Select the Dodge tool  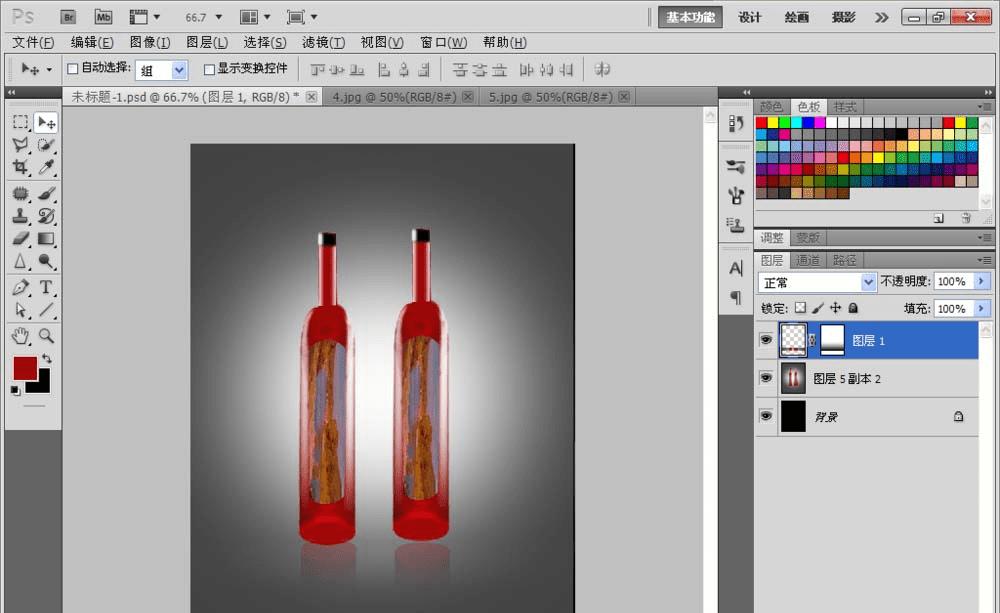click(x=46, y=262)
